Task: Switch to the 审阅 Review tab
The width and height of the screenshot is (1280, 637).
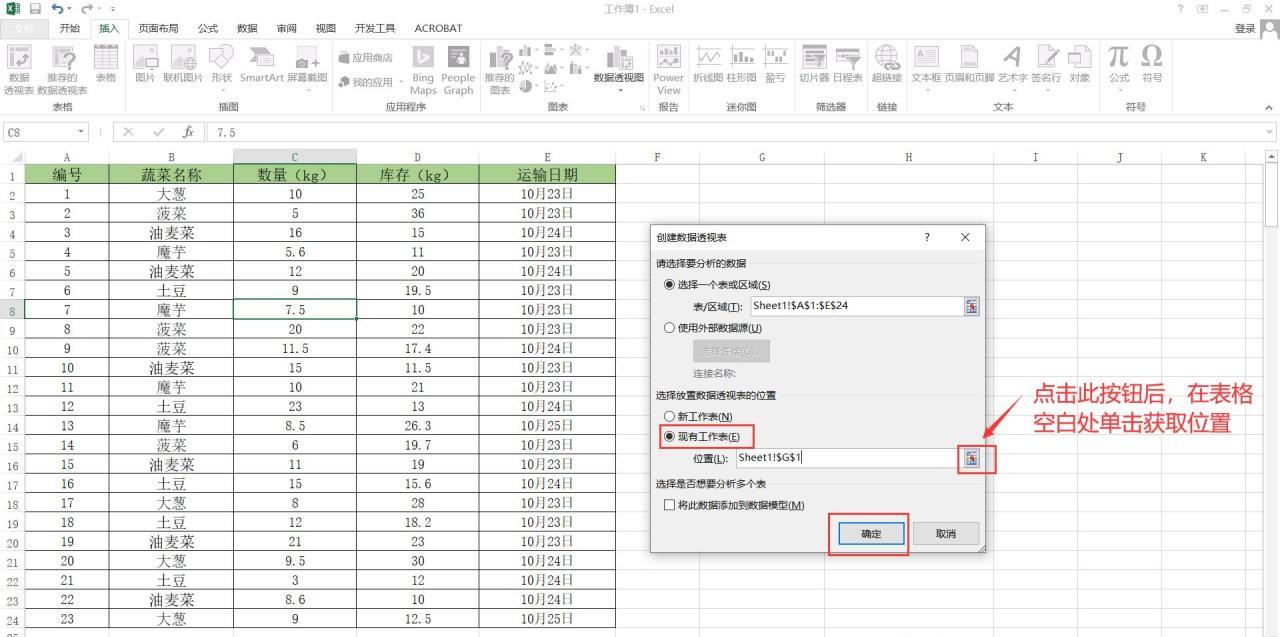Action: coord(287,28)
